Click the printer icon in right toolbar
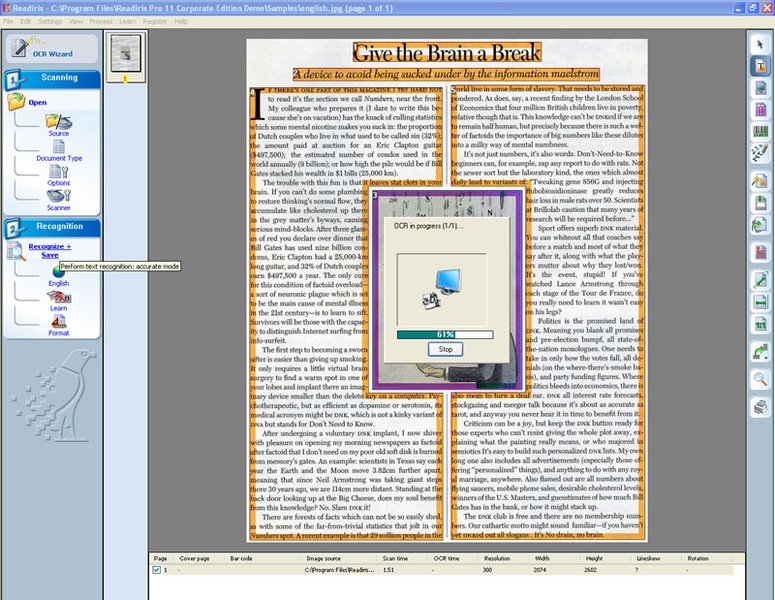This screenshot has width=775, height=600. 760,405
